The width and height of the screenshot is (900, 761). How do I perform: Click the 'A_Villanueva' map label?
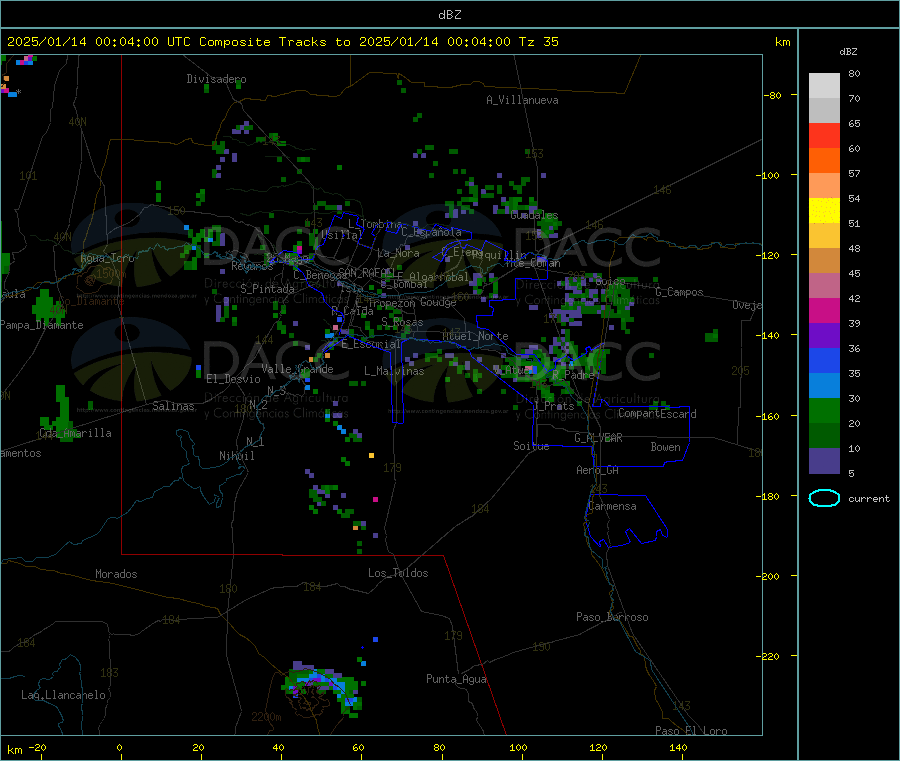(x=522, y=100)
